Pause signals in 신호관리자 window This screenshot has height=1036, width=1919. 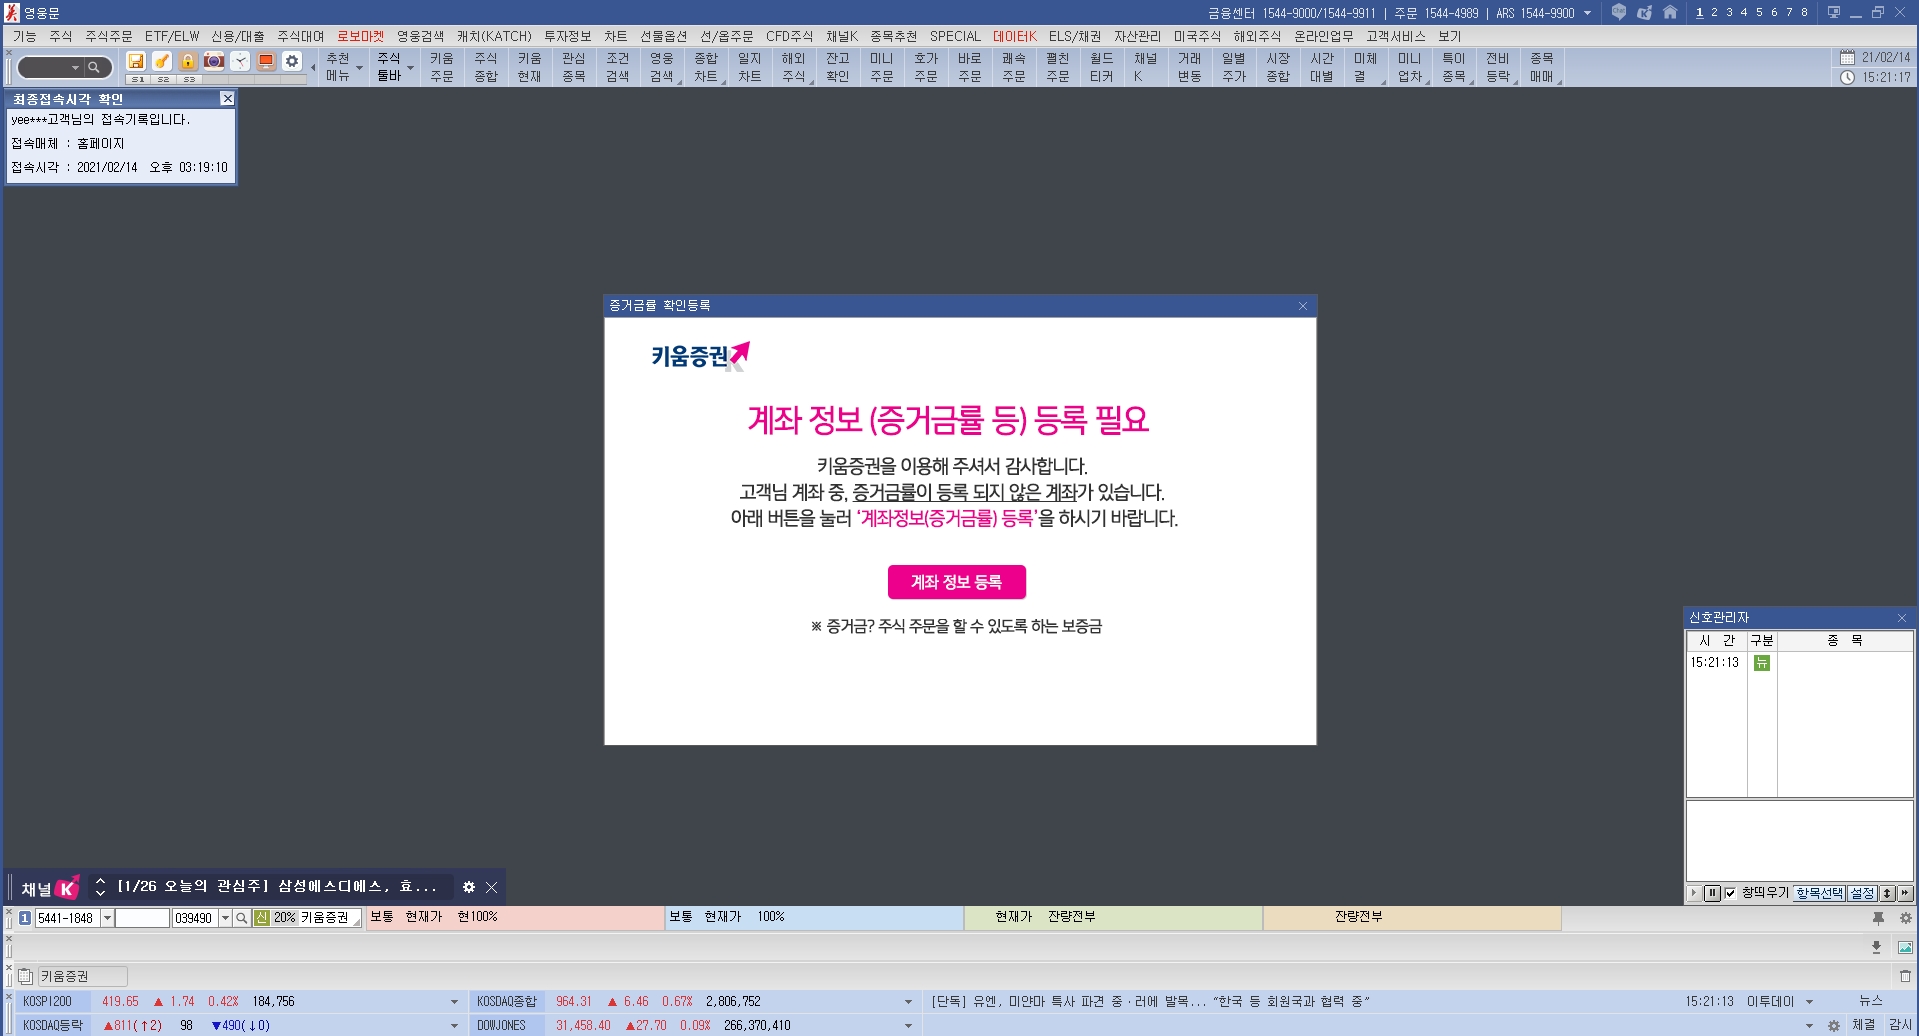tap(1712, 893)
